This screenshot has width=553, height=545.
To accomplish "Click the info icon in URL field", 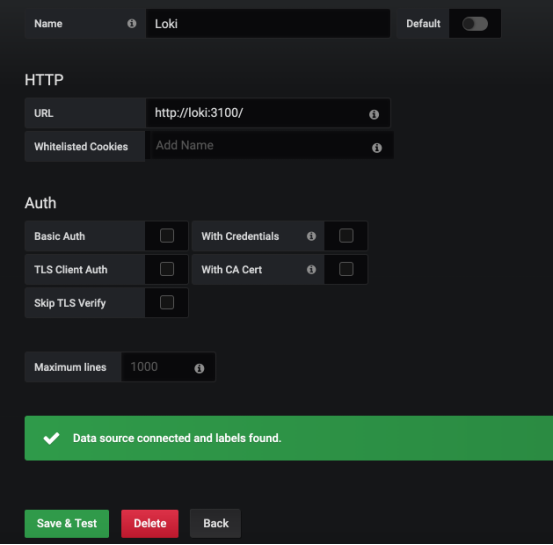I will [374, 114].
